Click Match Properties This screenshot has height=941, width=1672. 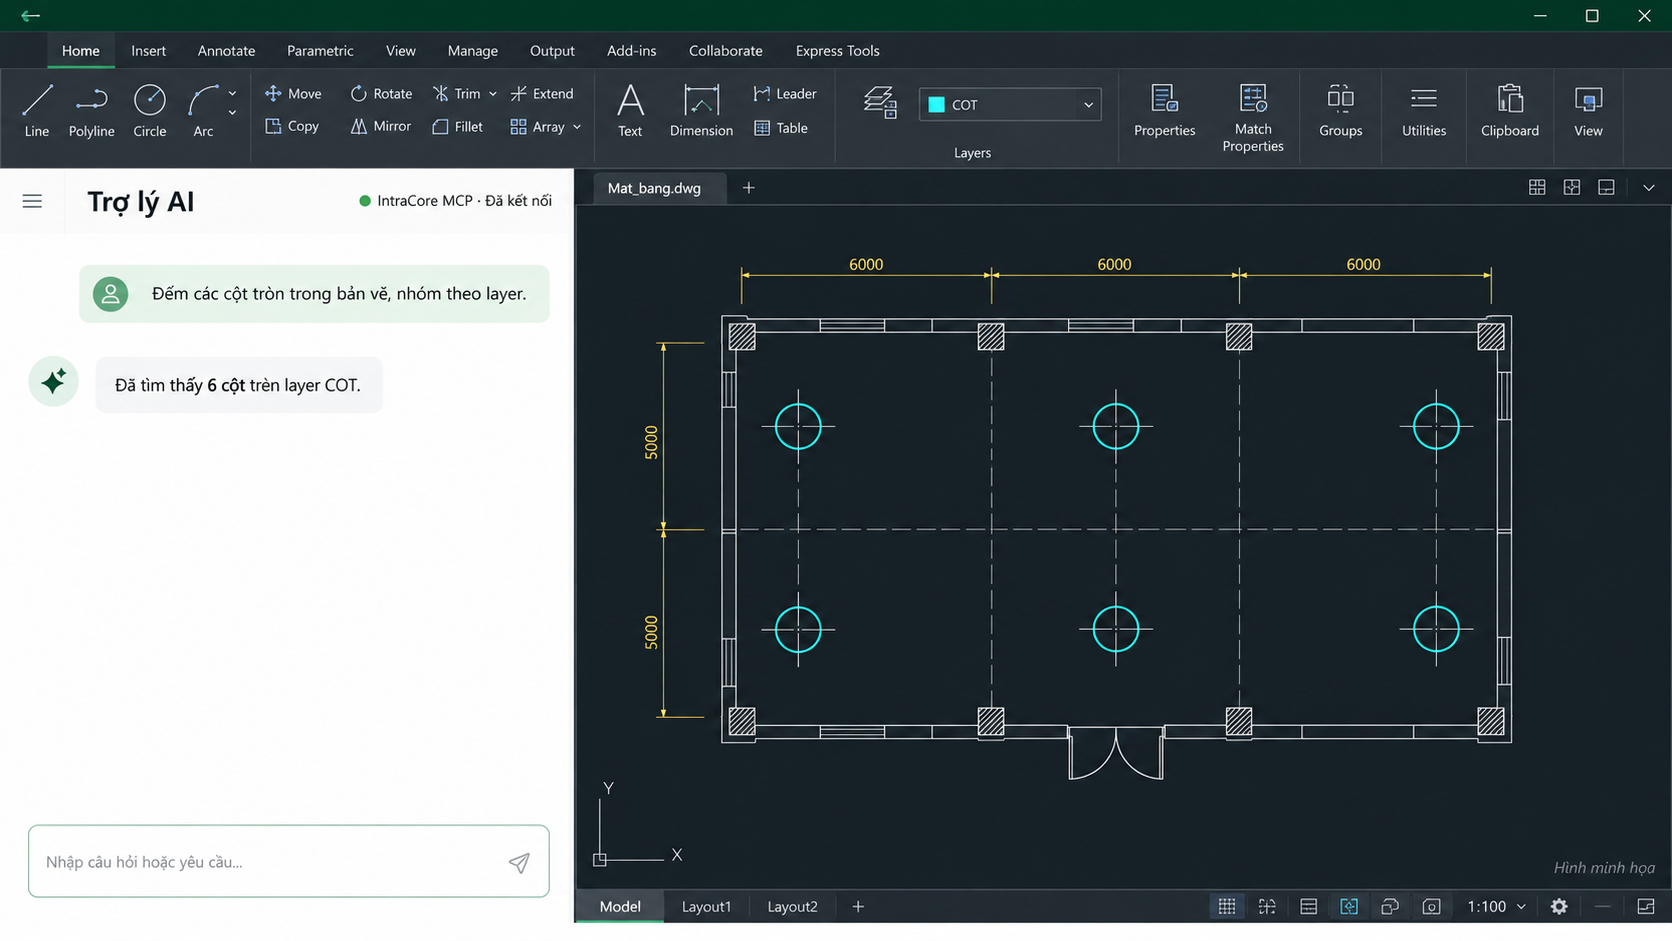(1253, 118)
